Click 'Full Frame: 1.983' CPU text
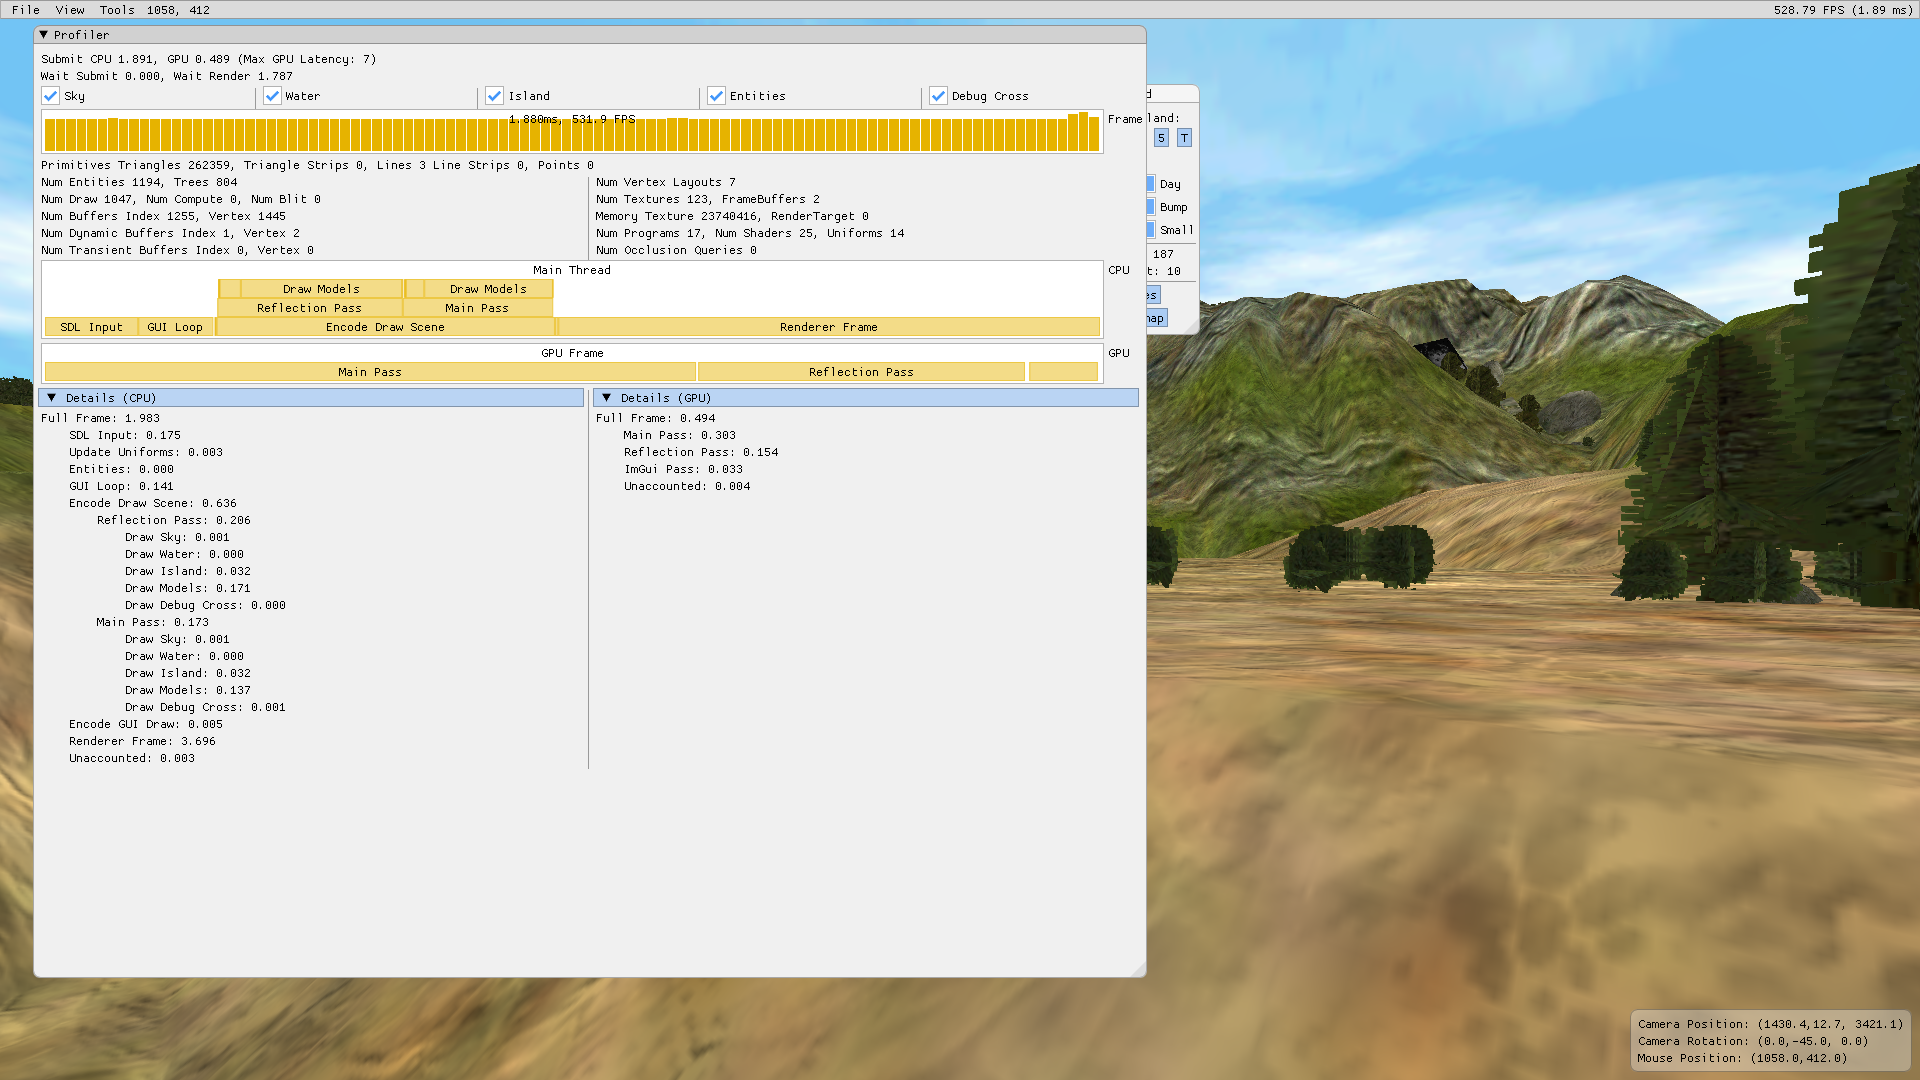The height and width of the screenshot is (1080, 1920). tap(100, 418)
